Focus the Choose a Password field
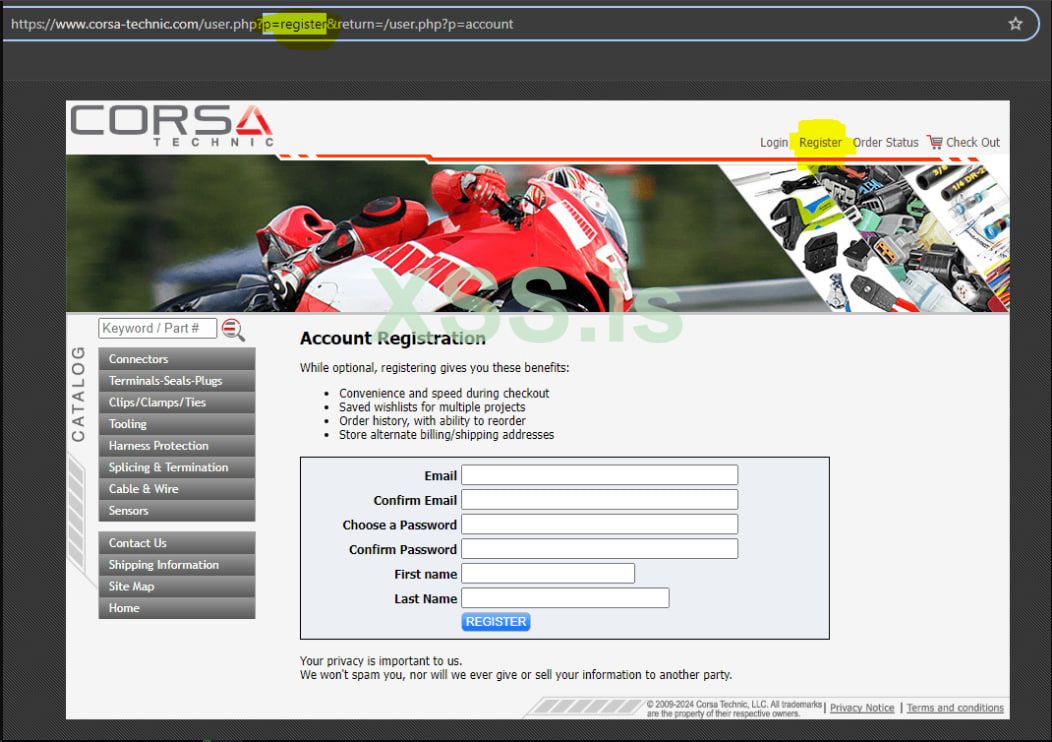Screen dimensions: 1052x742 pyautogui.click(x=599, y=524)
